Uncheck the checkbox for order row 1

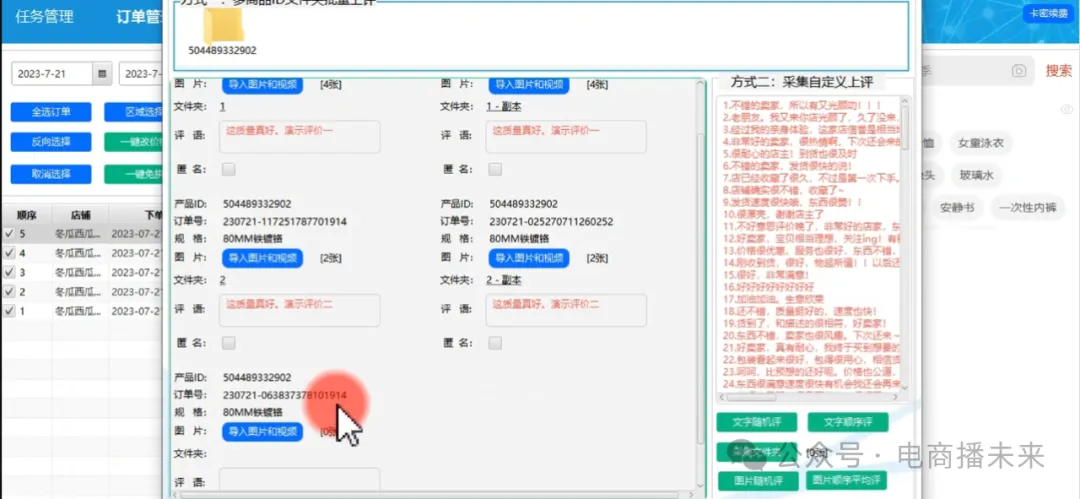point(10,311)
